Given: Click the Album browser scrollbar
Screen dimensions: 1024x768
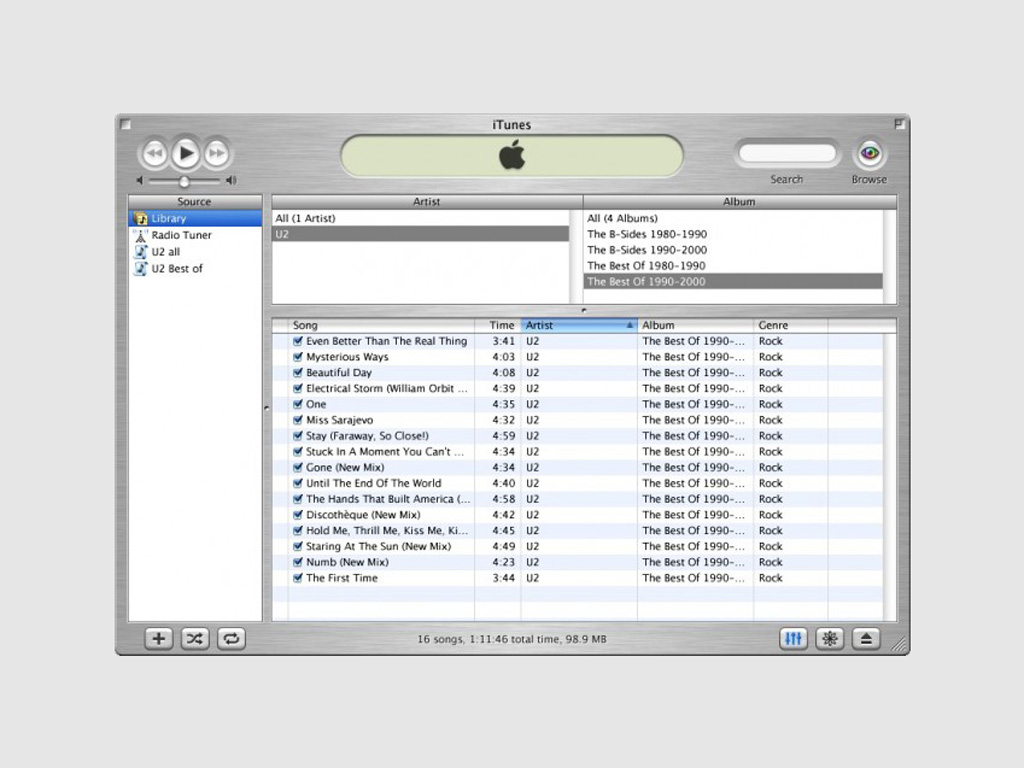Looking at the screenshot, I should point(889,257).
